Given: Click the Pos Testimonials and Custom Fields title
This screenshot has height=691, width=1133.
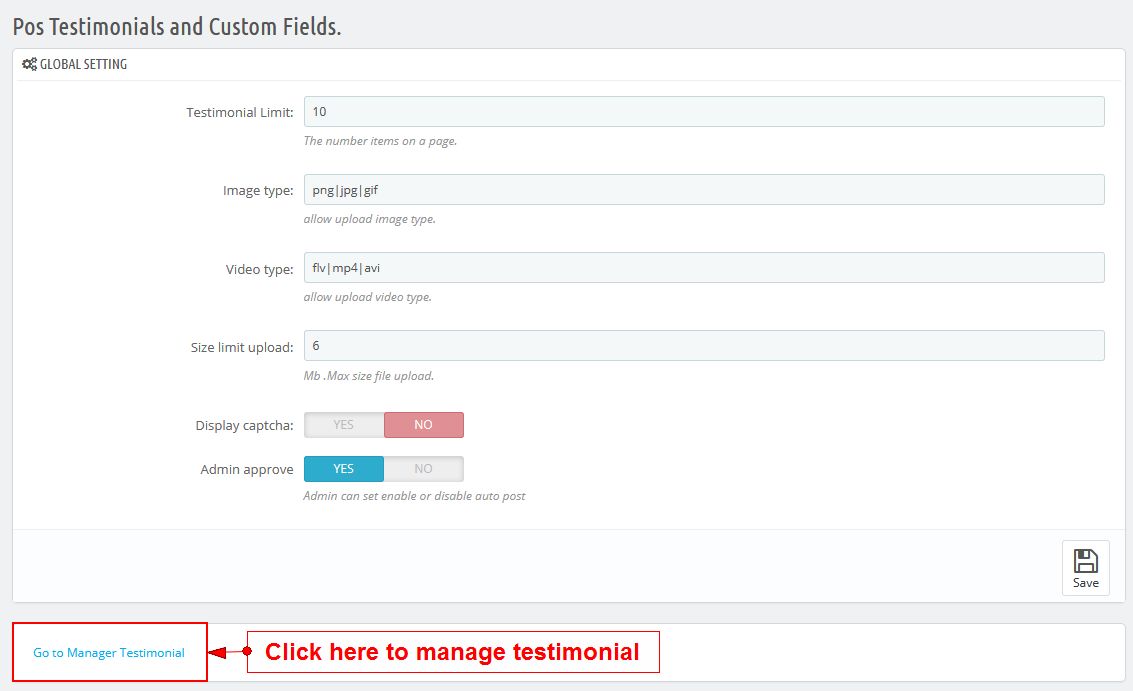Looking at the screenshot, I should click(177, 26).
